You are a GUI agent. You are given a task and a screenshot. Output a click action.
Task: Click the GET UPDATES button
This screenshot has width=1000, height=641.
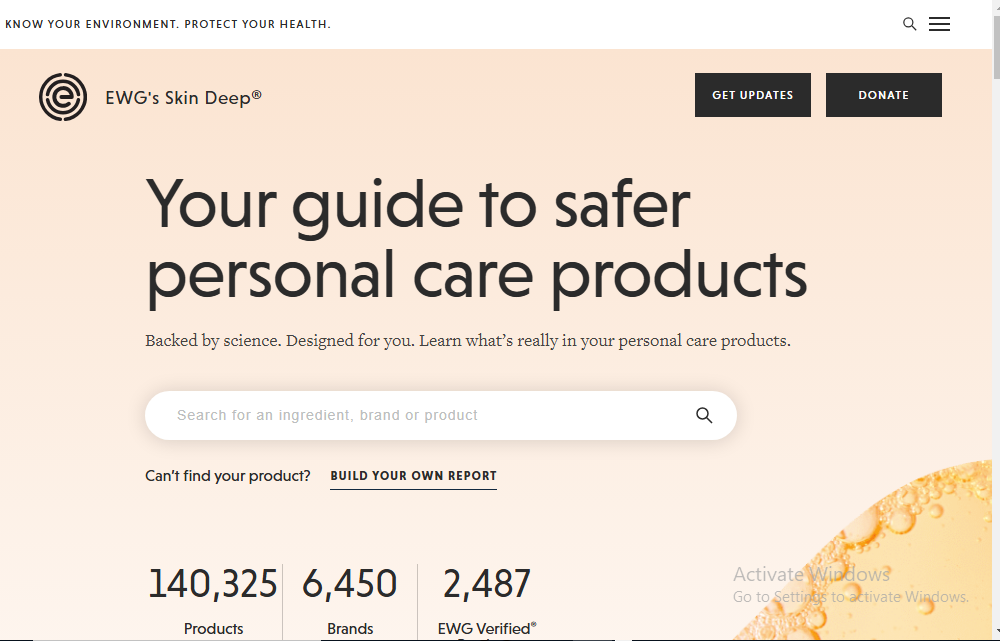click(752, 95)
